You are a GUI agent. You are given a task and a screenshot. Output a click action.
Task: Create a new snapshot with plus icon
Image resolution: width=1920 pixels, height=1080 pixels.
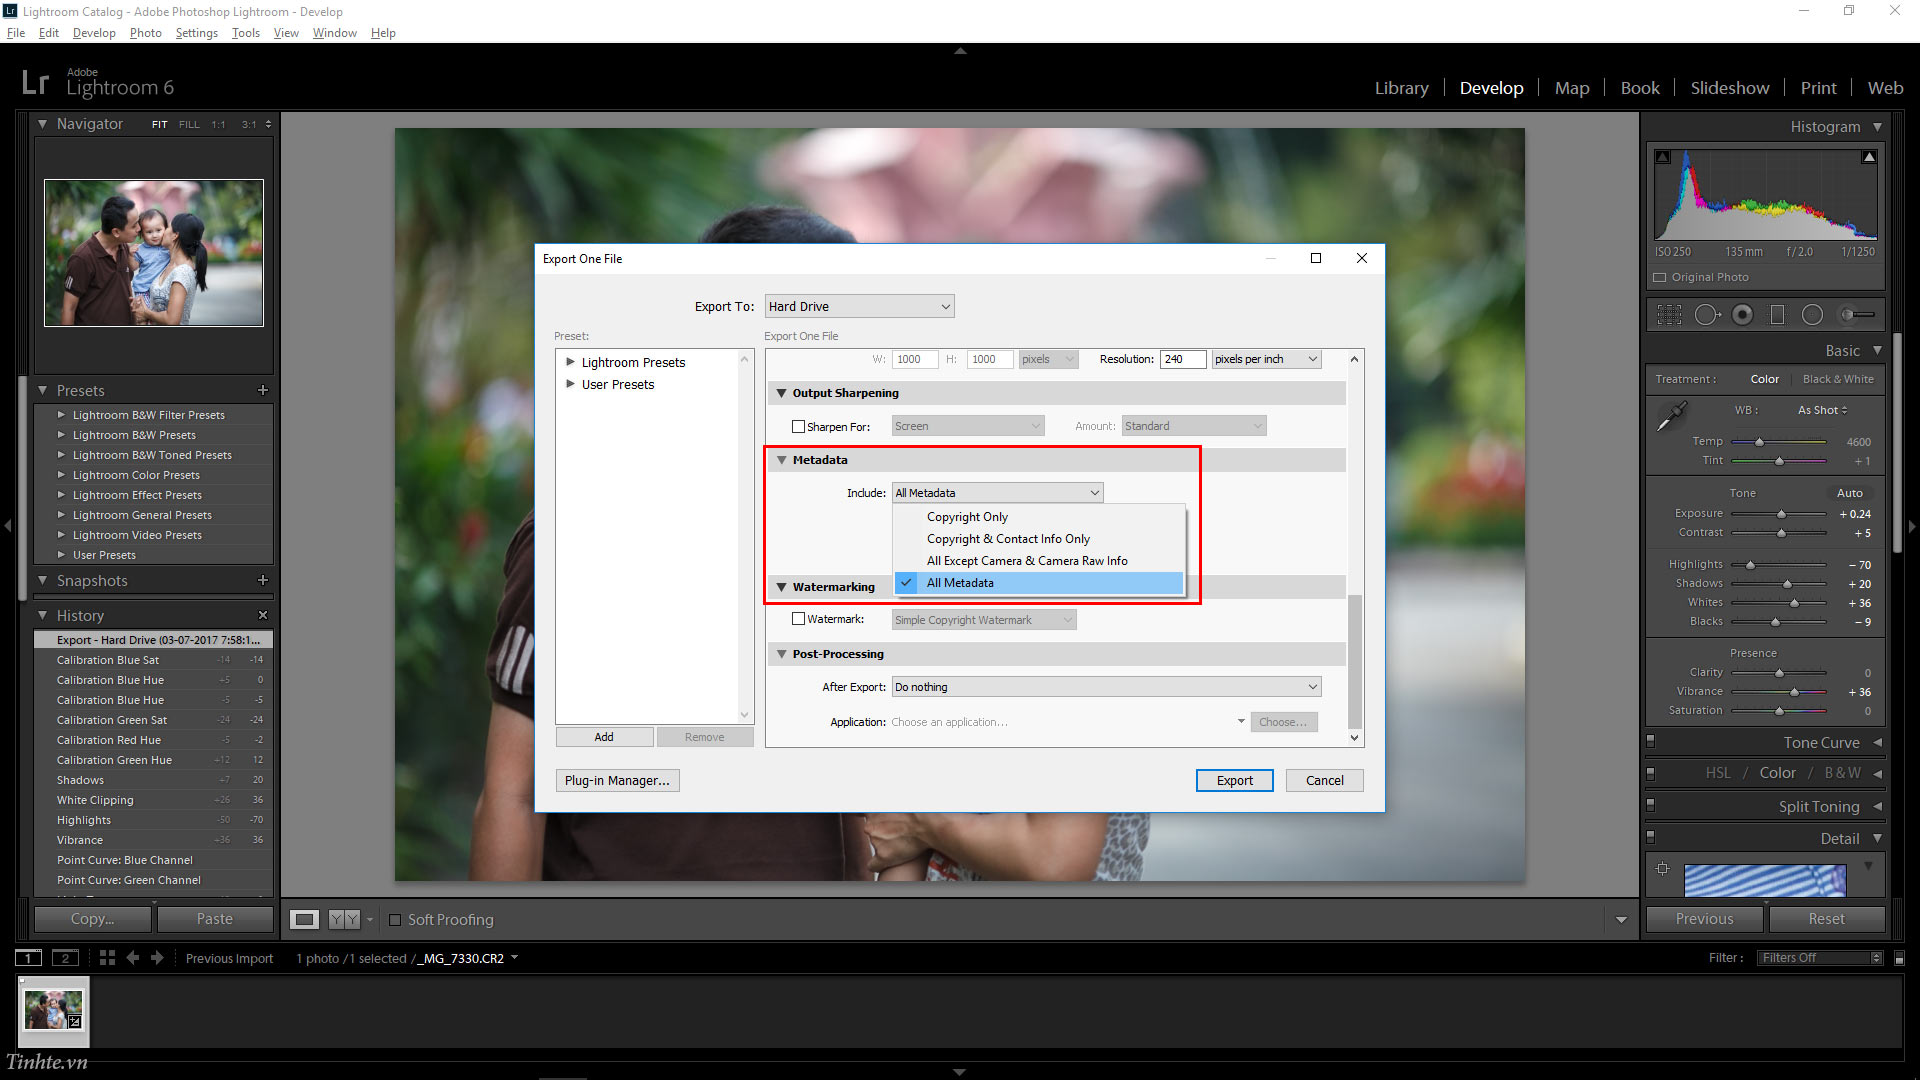click(263, 580)
